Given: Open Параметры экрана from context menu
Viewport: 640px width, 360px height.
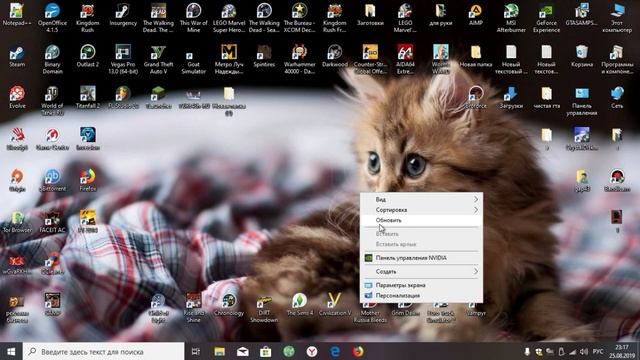Looking at the screenshot, I should click(x=421, y=285).
